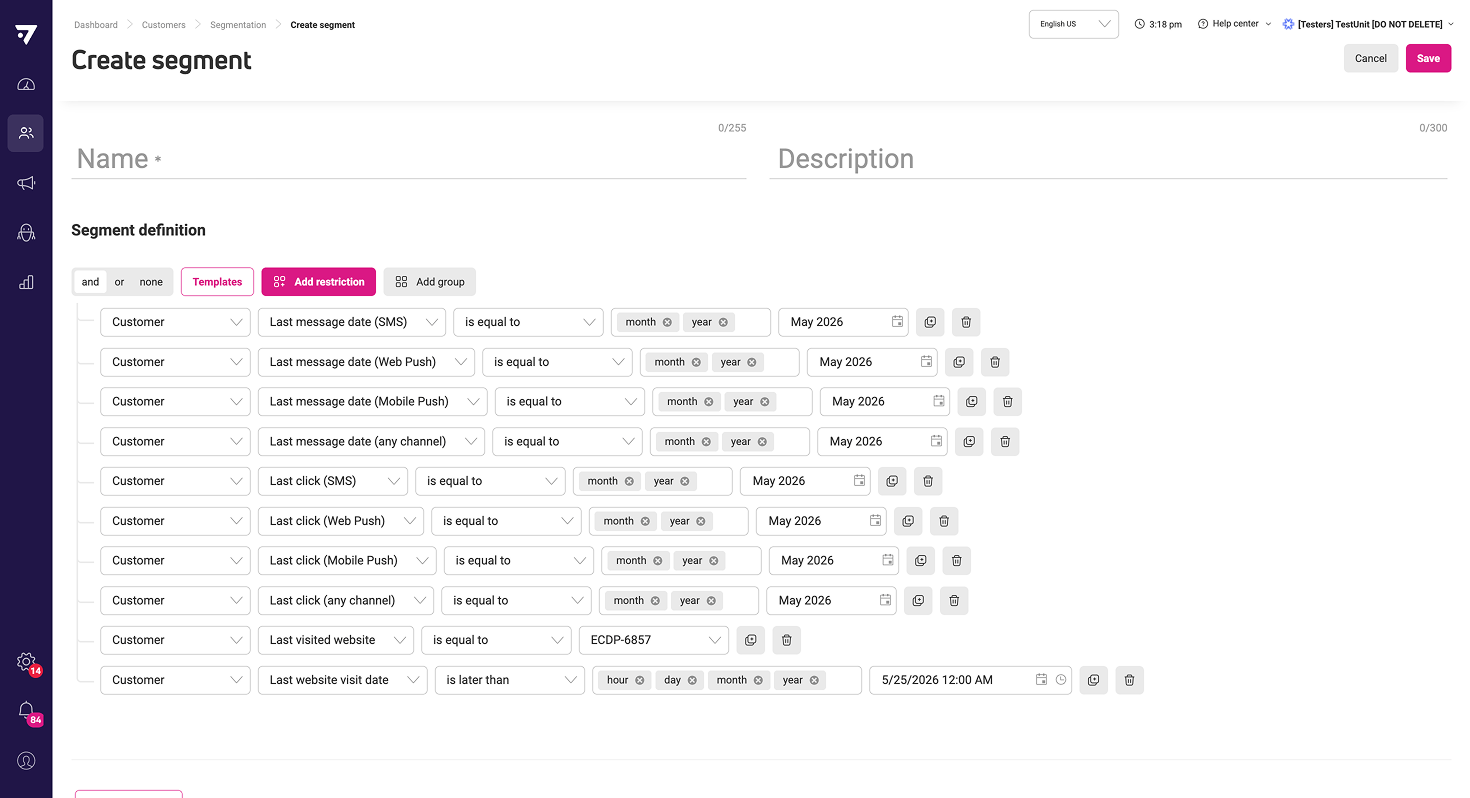Delete the Last message date (Mobile Push) restriction
Screen dimensions: 1470x798
(1007, 402)
